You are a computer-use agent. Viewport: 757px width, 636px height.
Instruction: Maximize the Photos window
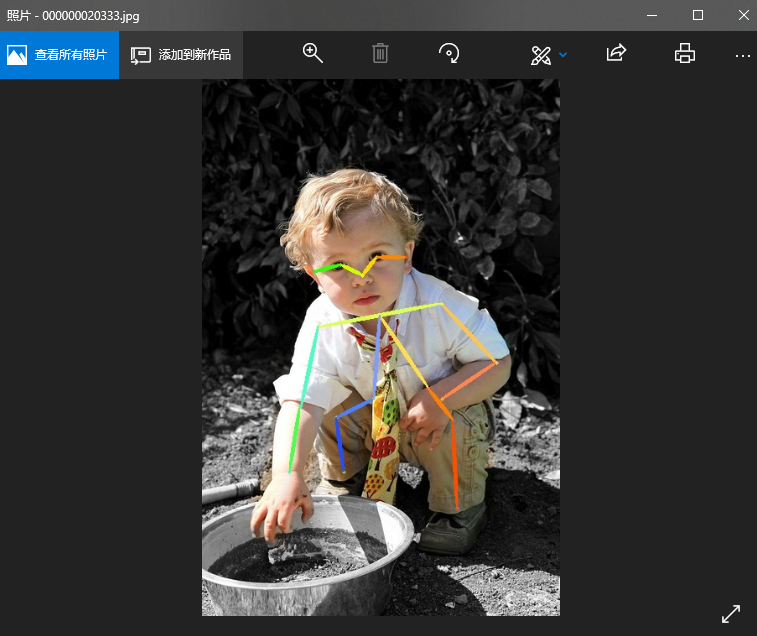point(698,15)
